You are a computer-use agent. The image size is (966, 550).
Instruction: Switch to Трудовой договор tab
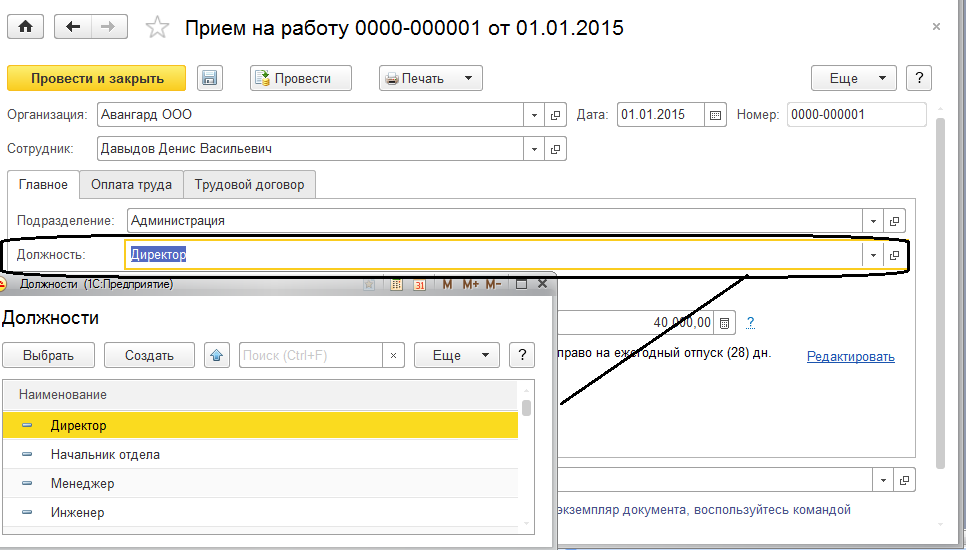click(x=250, y=185)
